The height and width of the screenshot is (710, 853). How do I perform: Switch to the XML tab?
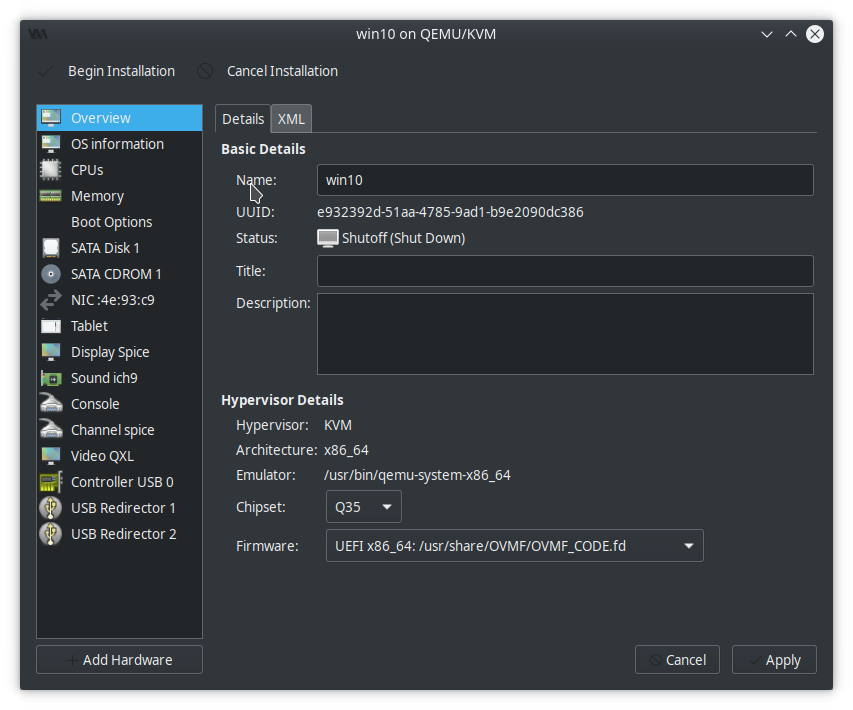(x=291, y=119)
